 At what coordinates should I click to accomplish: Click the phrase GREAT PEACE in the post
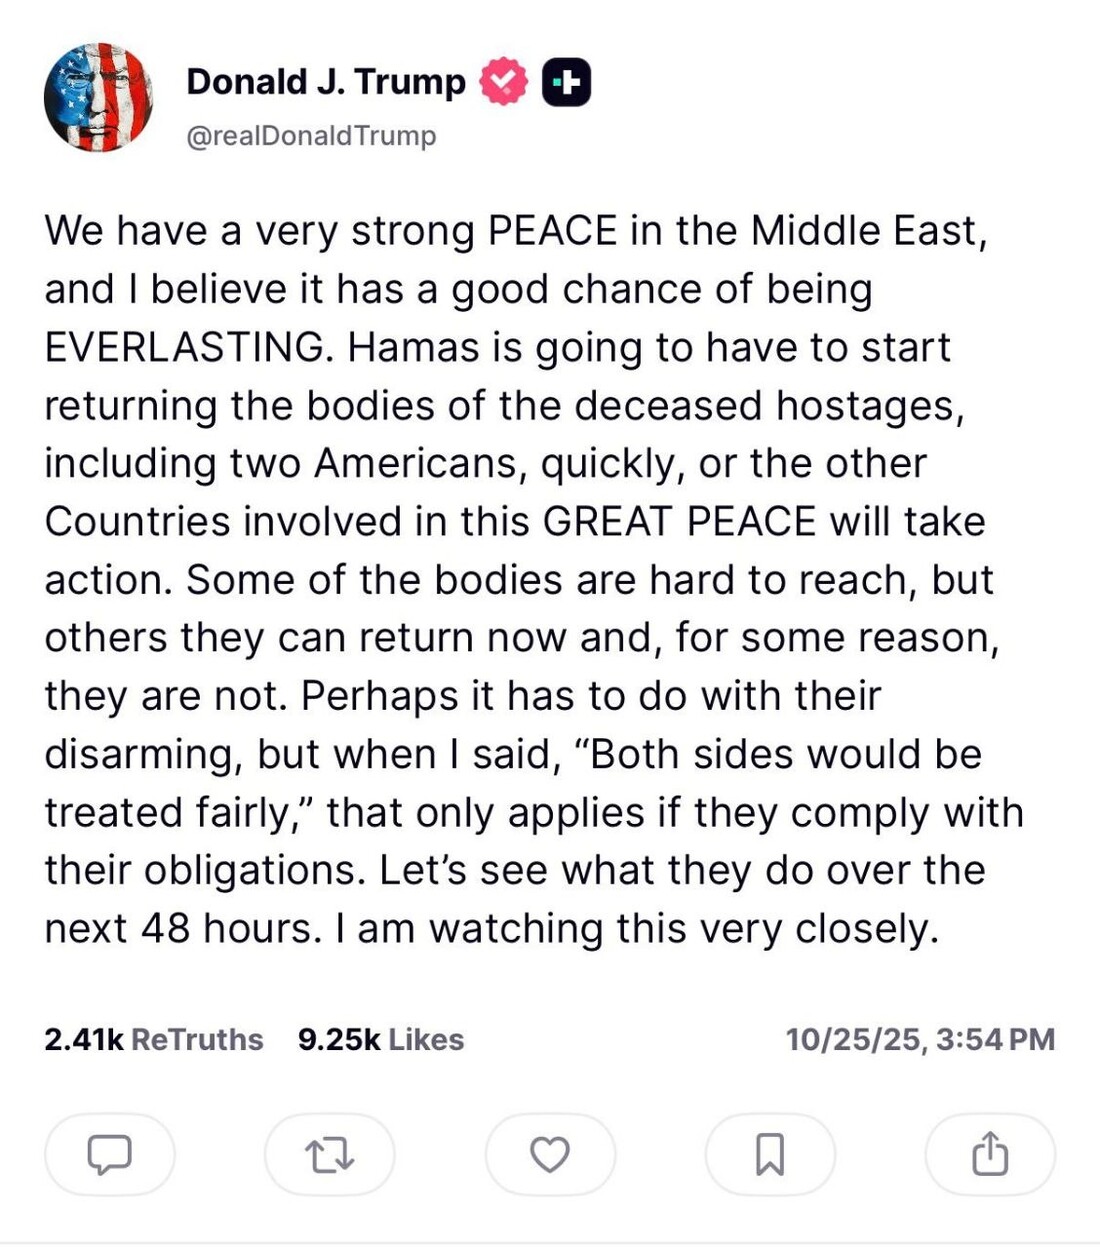pos(680,522)
